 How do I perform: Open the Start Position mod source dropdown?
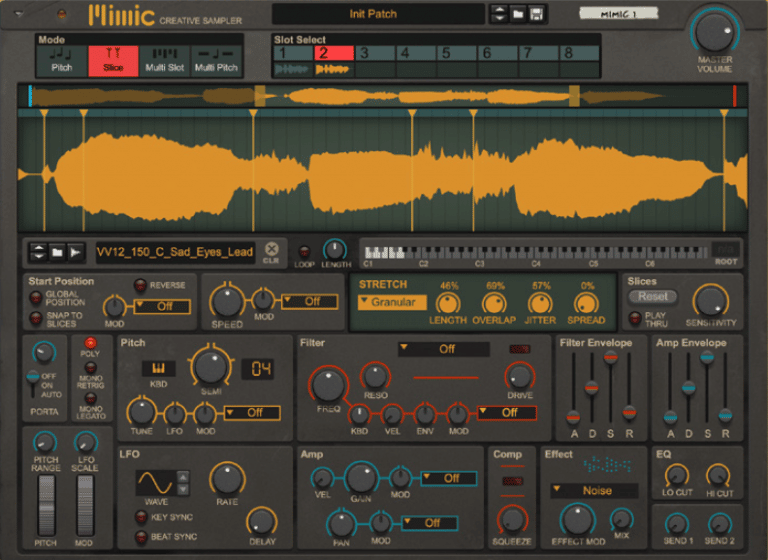[x=162, y=307]
